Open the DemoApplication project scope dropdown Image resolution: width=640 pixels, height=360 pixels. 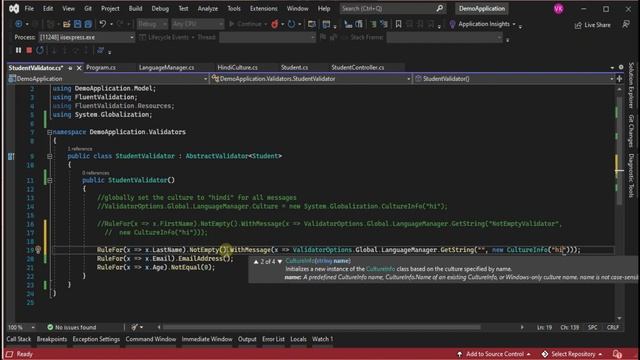coord(108,79)
